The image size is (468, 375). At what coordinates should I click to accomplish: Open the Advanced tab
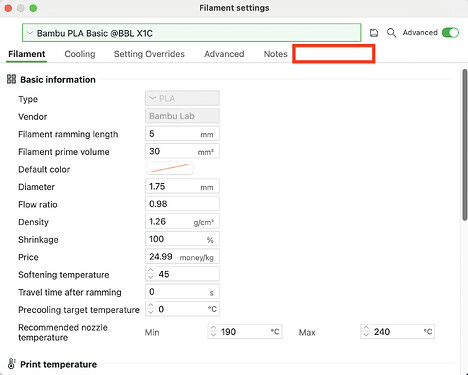coord(224,54)
